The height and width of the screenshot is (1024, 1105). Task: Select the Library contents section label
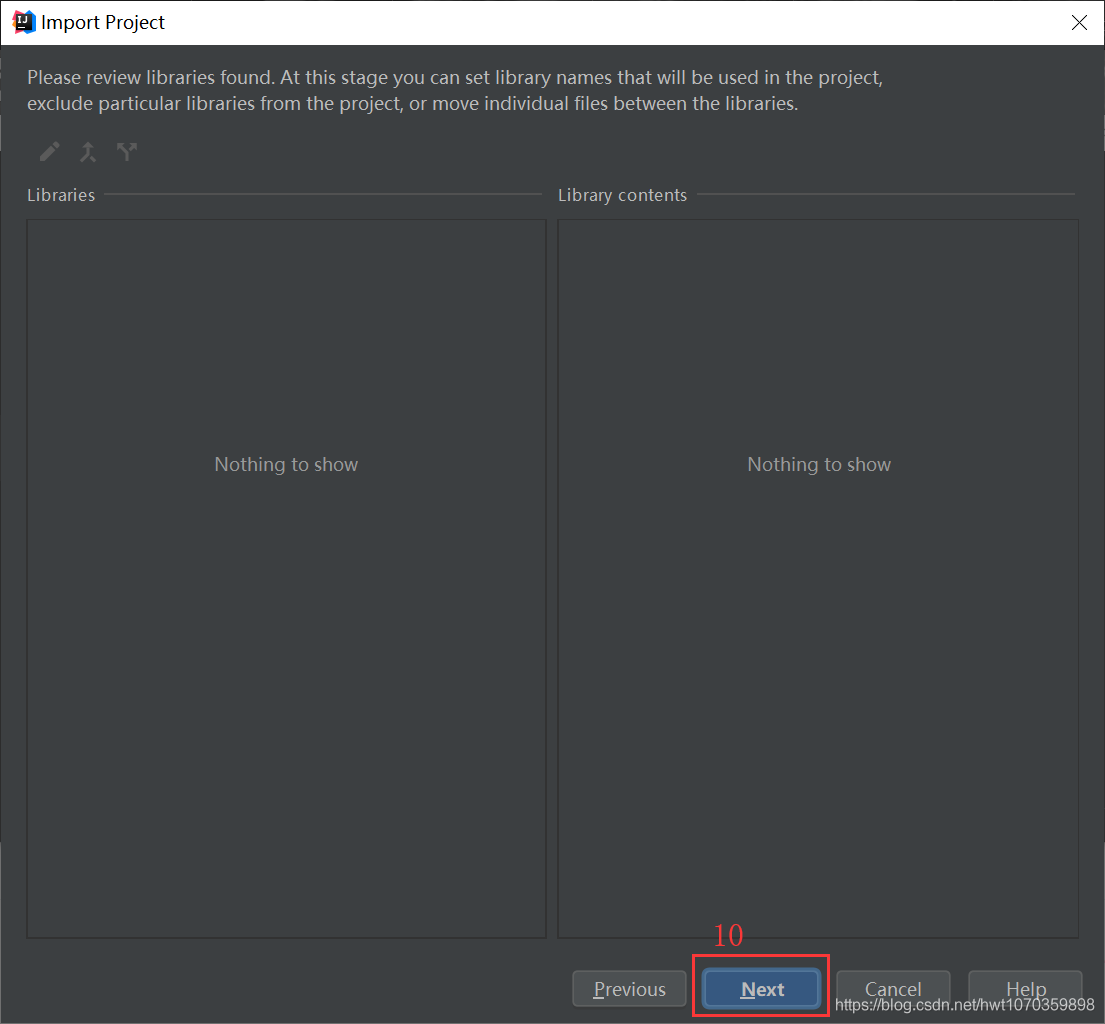point(622,195)
